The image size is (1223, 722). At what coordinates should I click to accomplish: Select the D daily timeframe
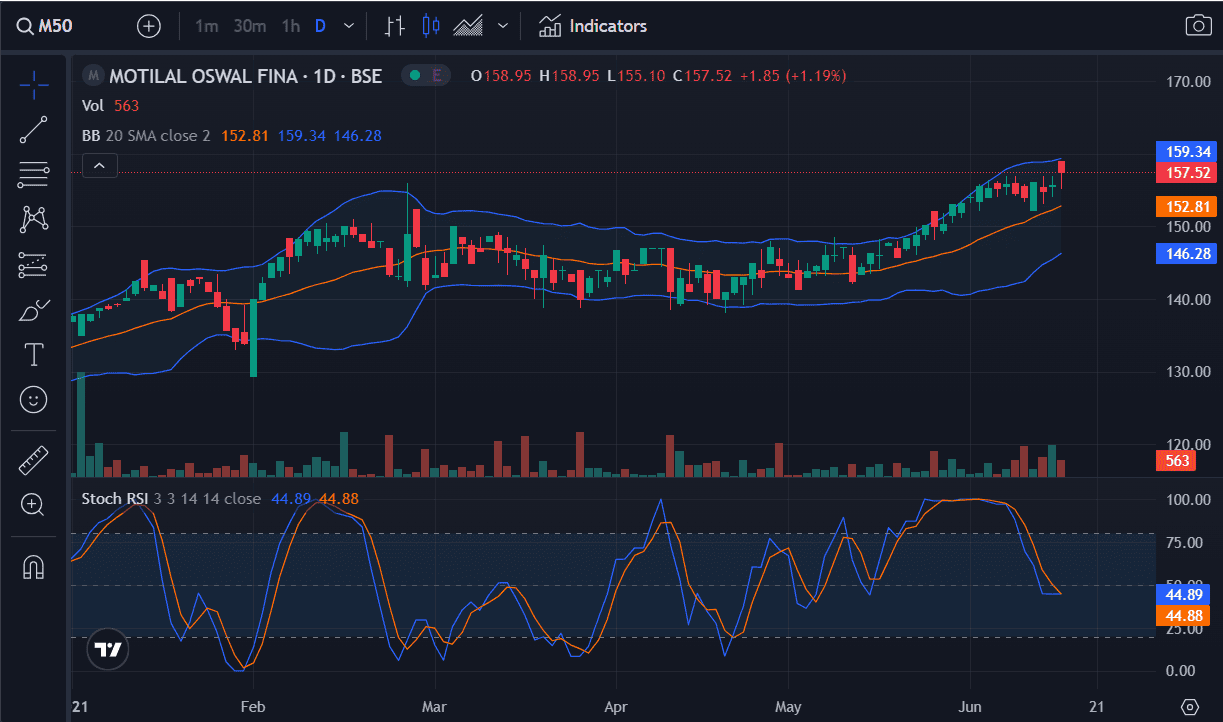click(320, 26)
